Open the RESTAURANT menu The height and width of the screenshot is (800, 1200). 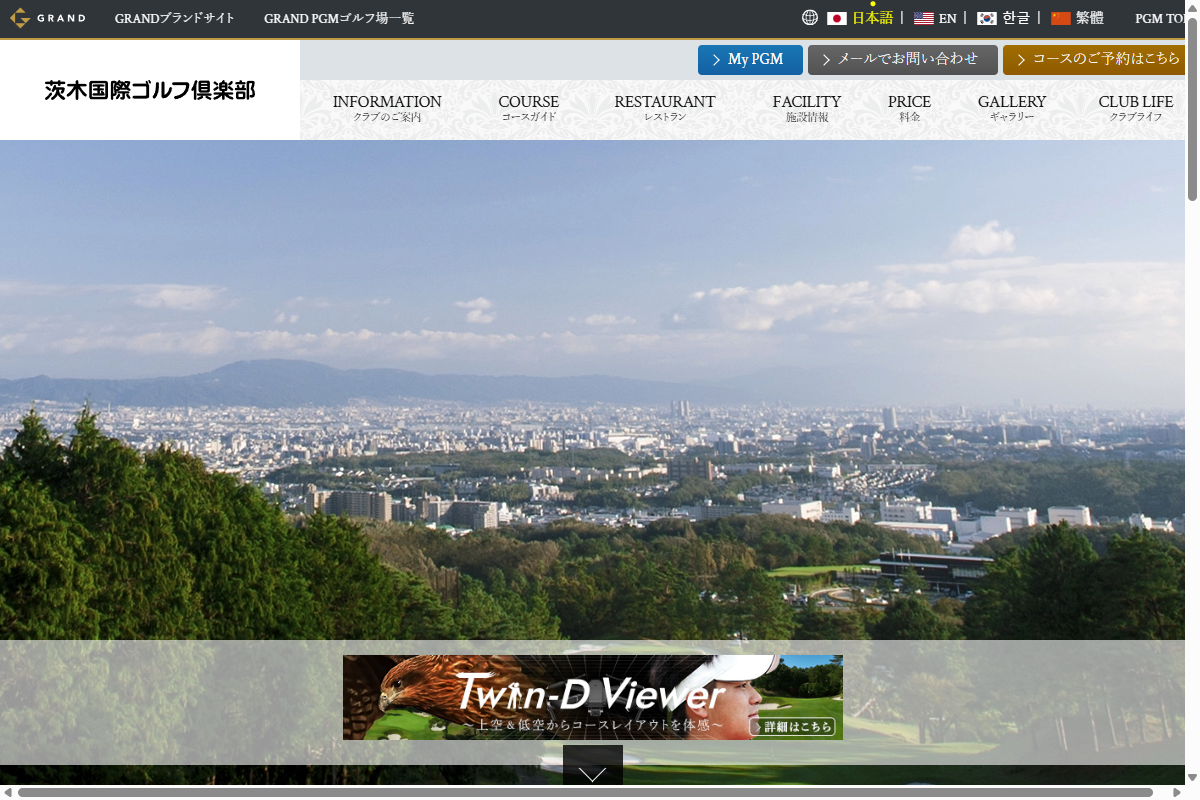coord(665,108)
